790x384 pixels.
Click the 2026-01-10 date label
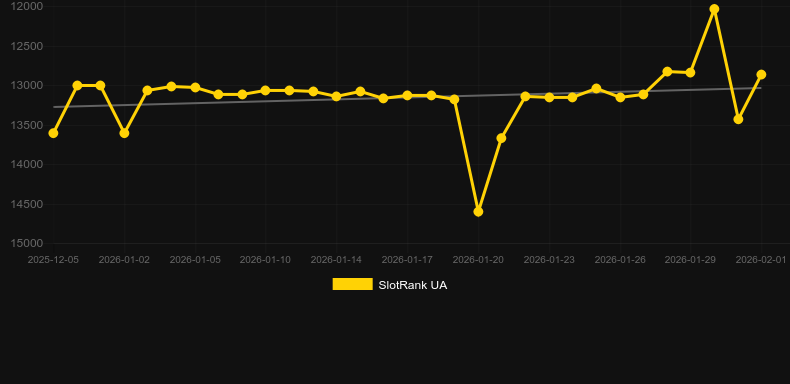[265, 260]
